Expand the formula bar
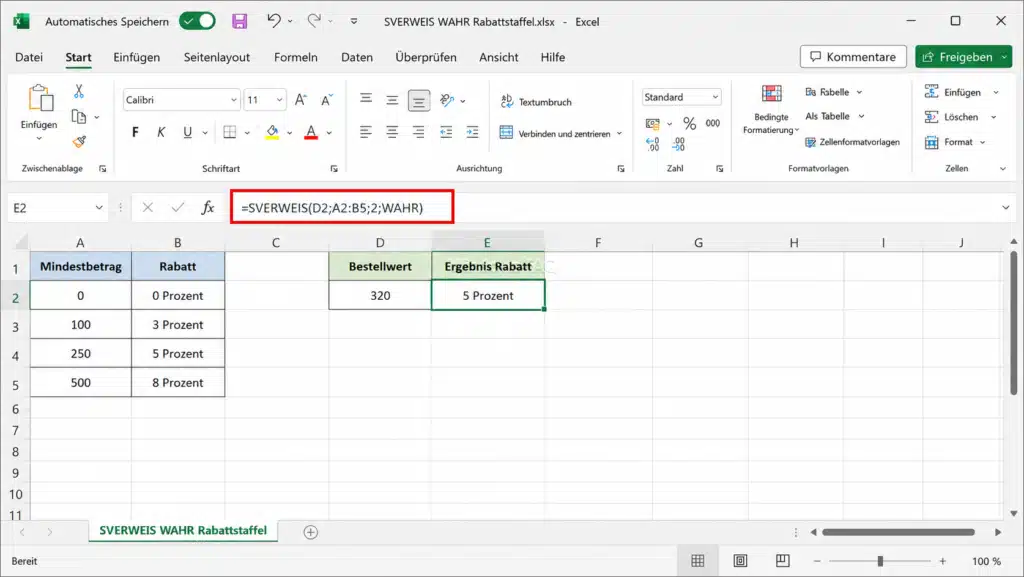1024x577 pixels. point(1006,208)
